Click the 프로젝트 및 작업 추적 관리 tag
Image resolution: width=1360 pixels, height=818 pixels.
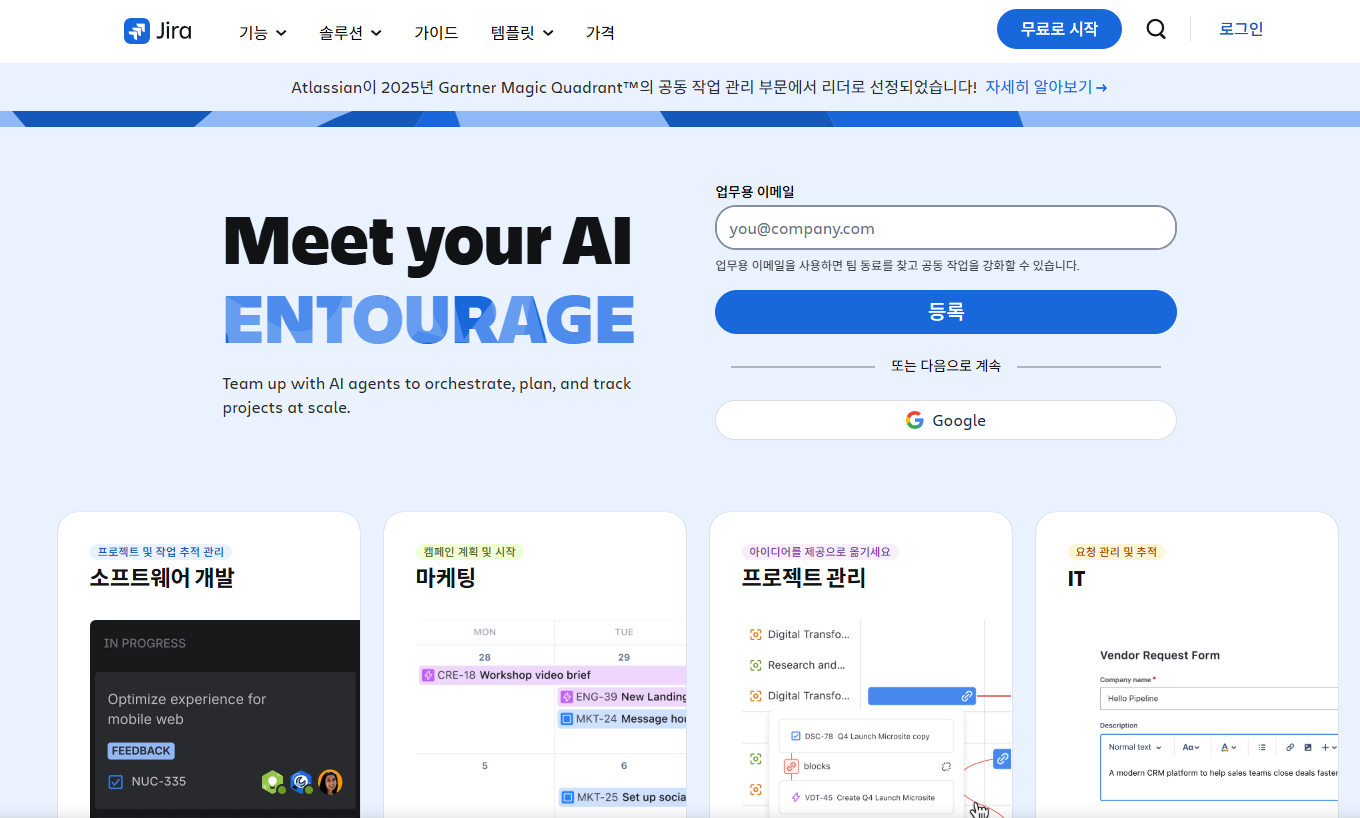click(161, 552)
